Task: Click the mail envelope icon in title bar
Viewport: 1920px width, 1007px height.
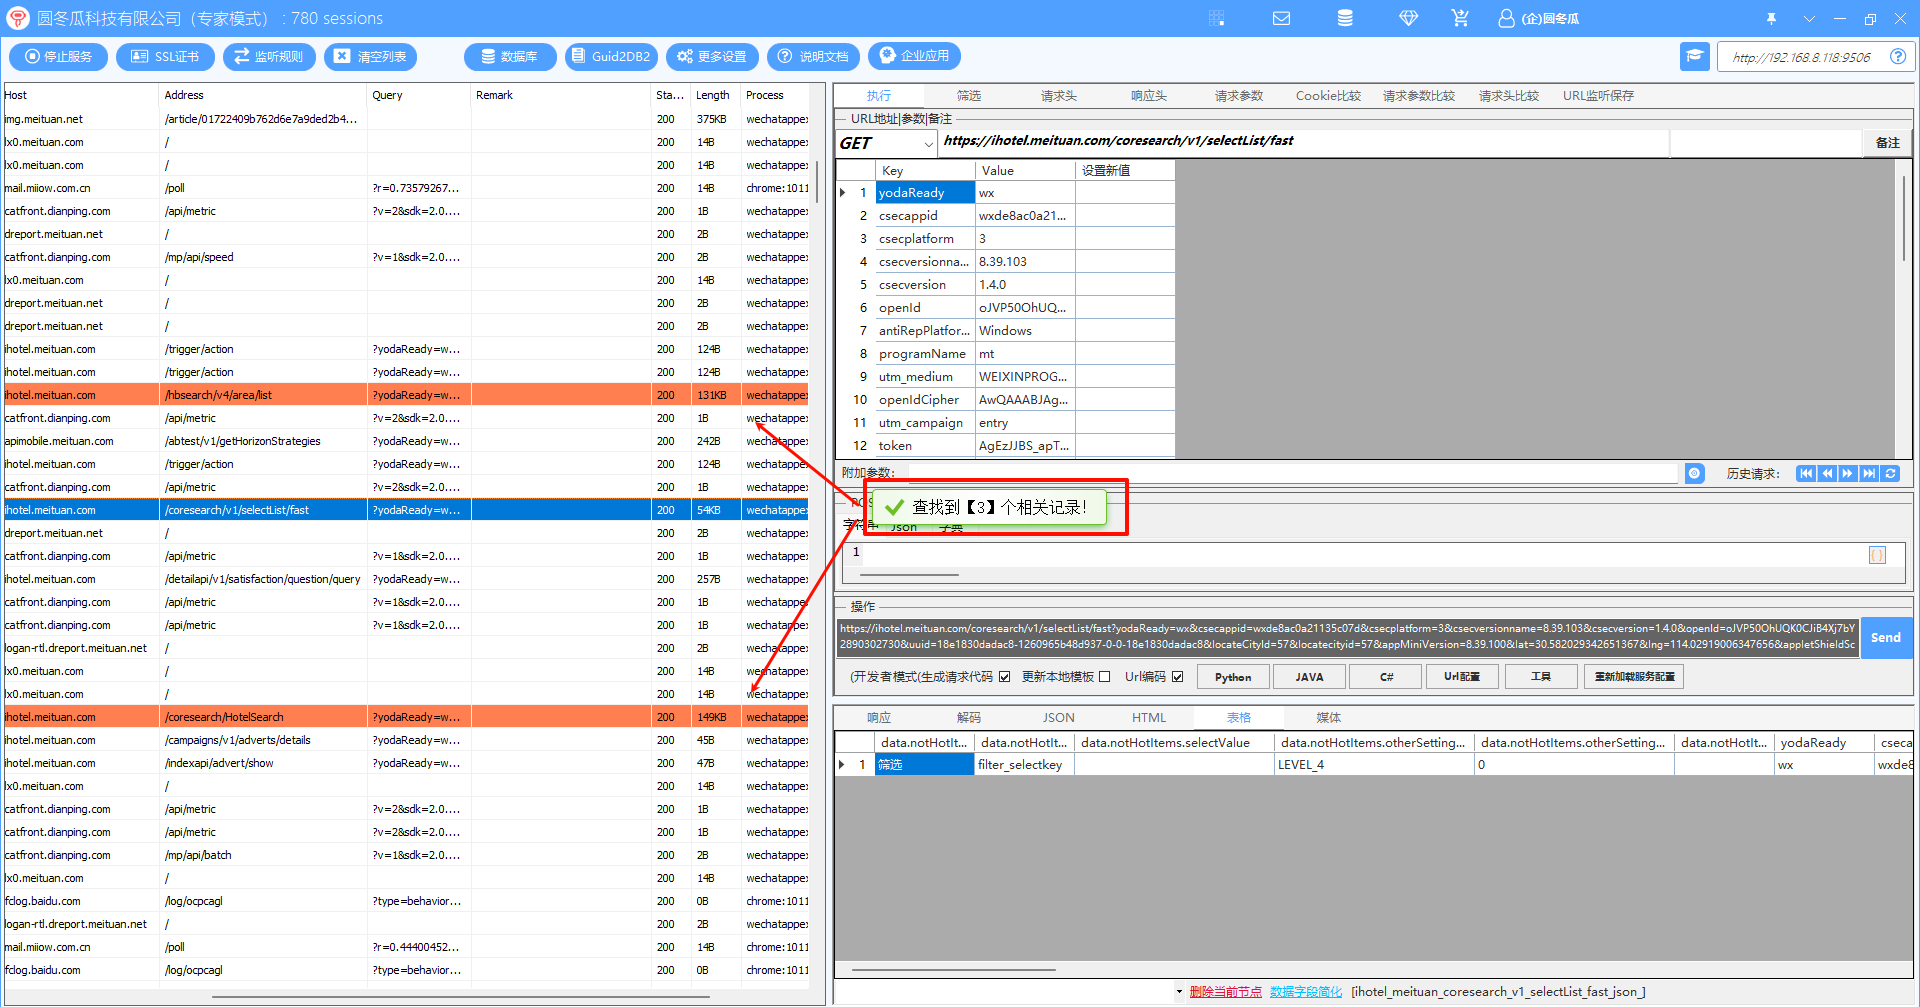Action: [x=1281, y=18]
